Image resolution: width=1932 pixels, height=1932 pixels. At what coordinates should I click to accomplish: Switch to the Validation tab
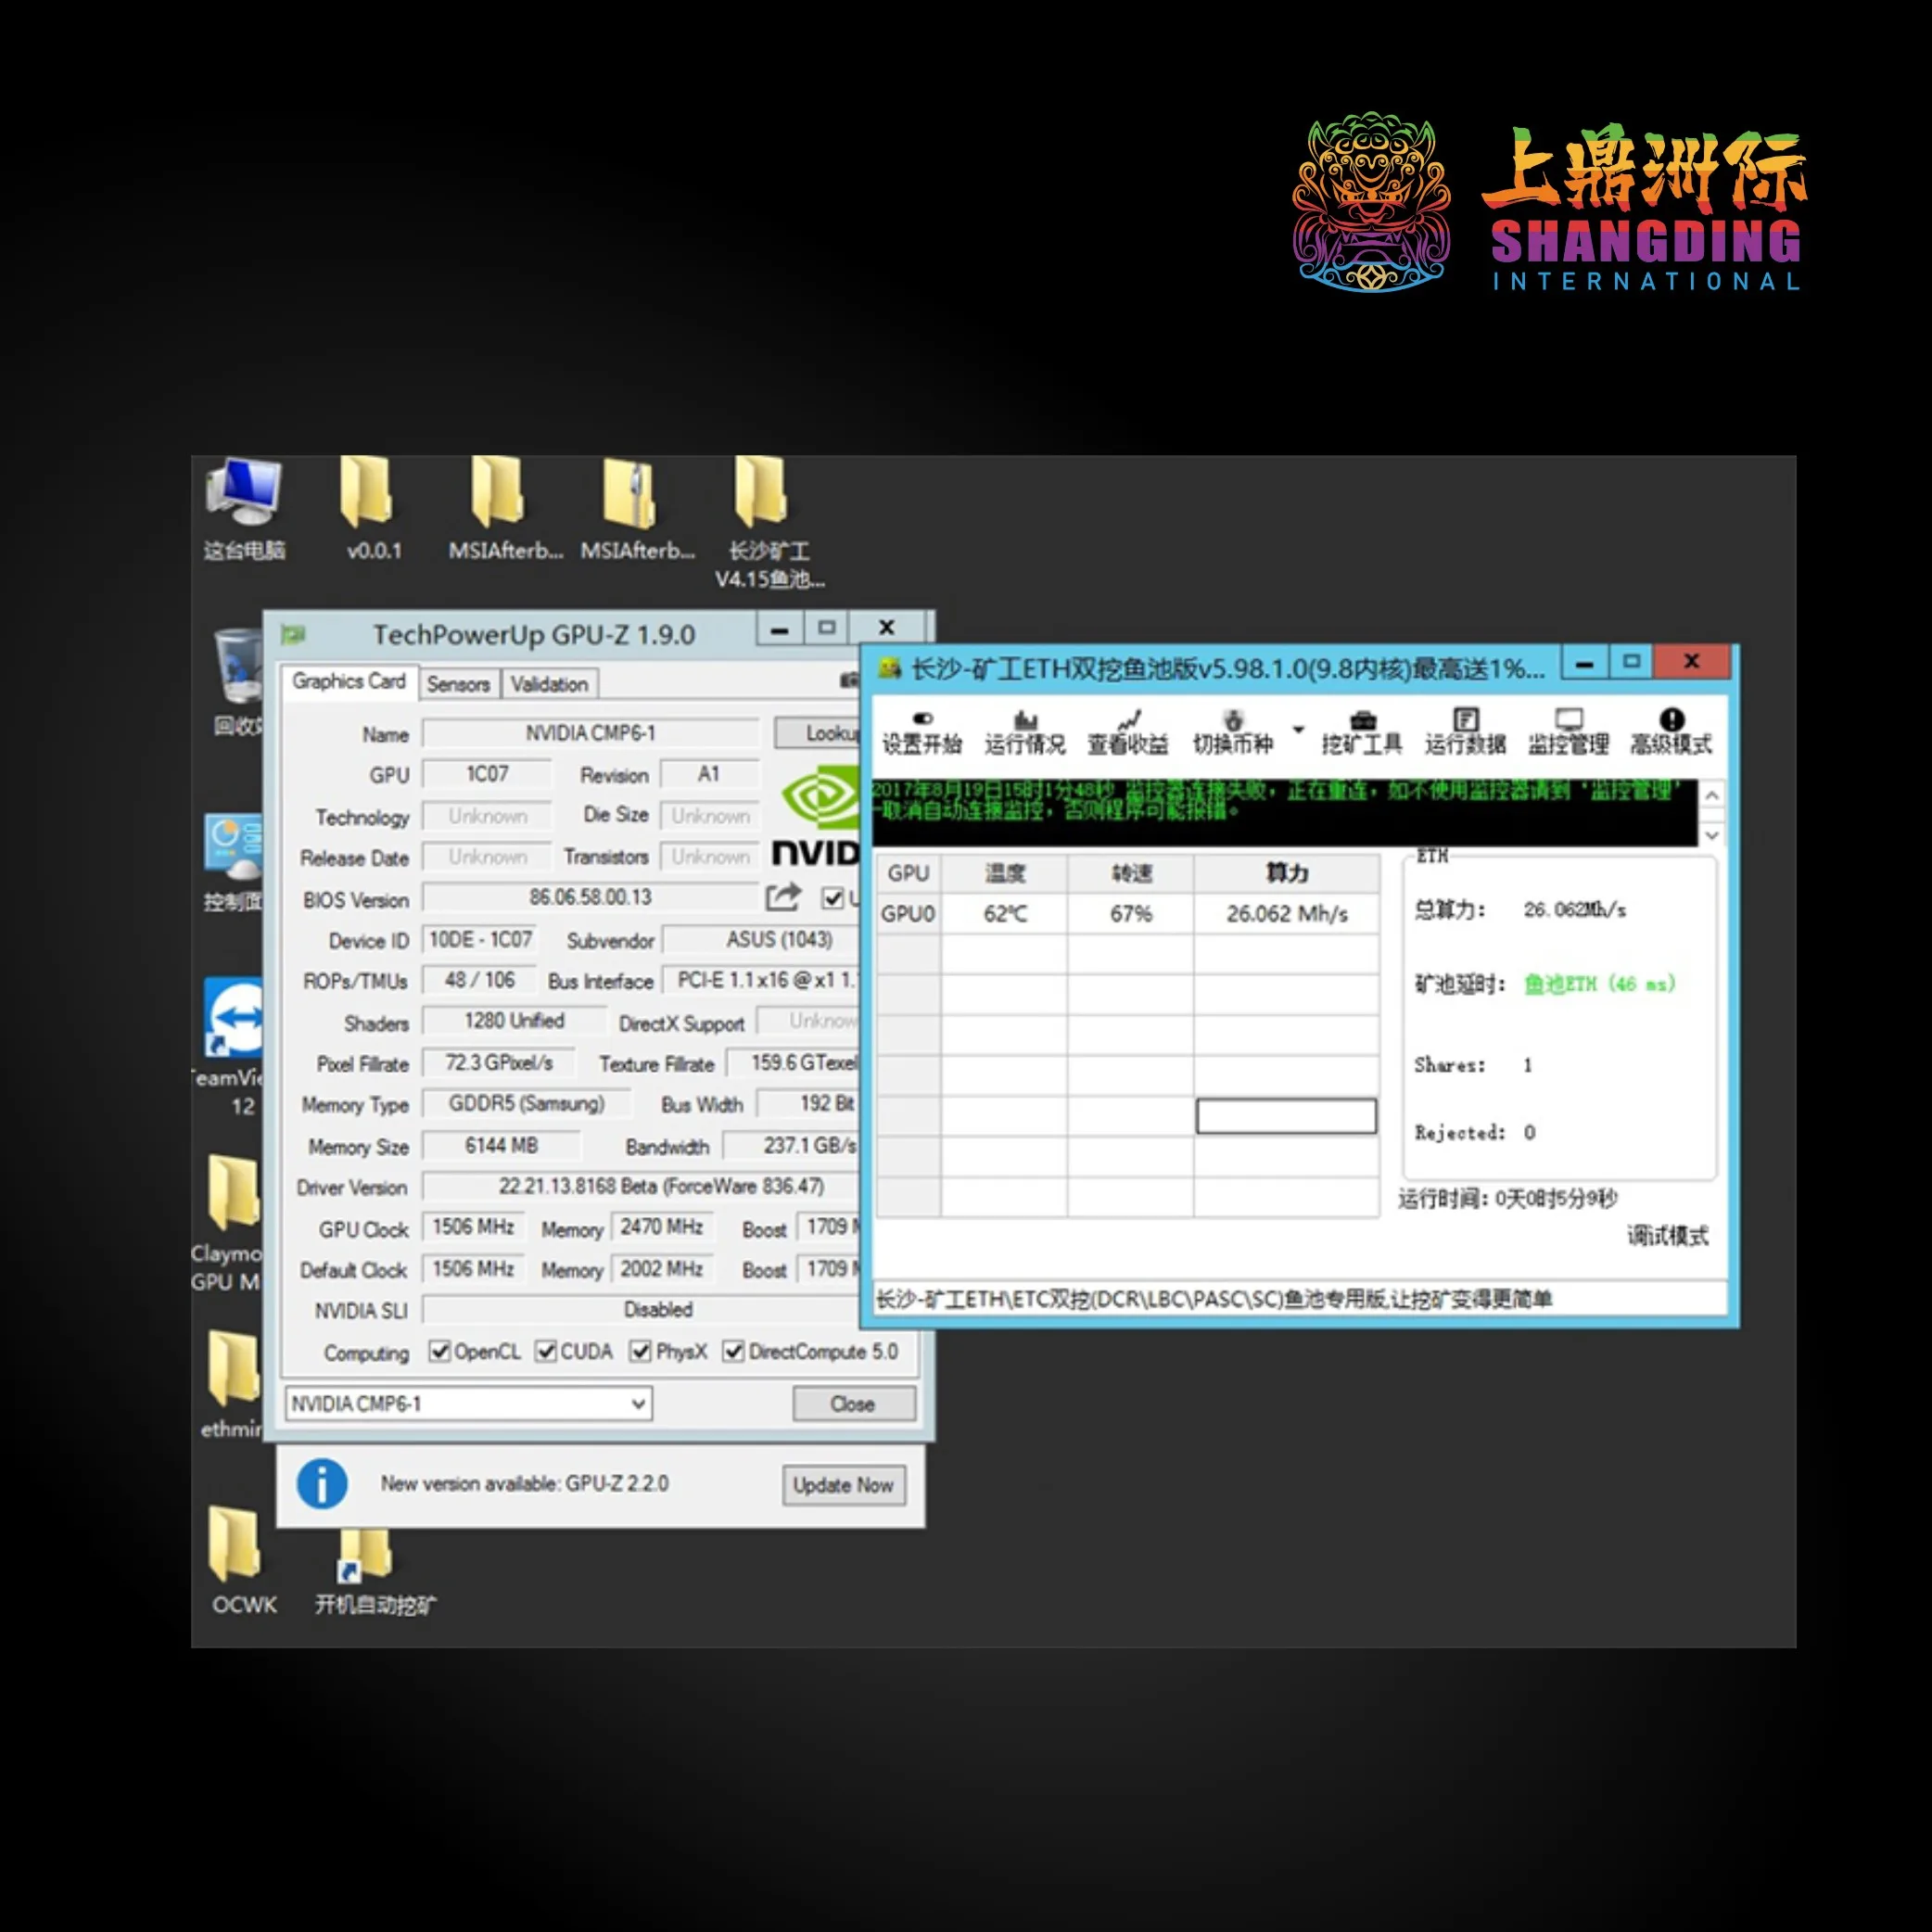[x=549, y=684]
